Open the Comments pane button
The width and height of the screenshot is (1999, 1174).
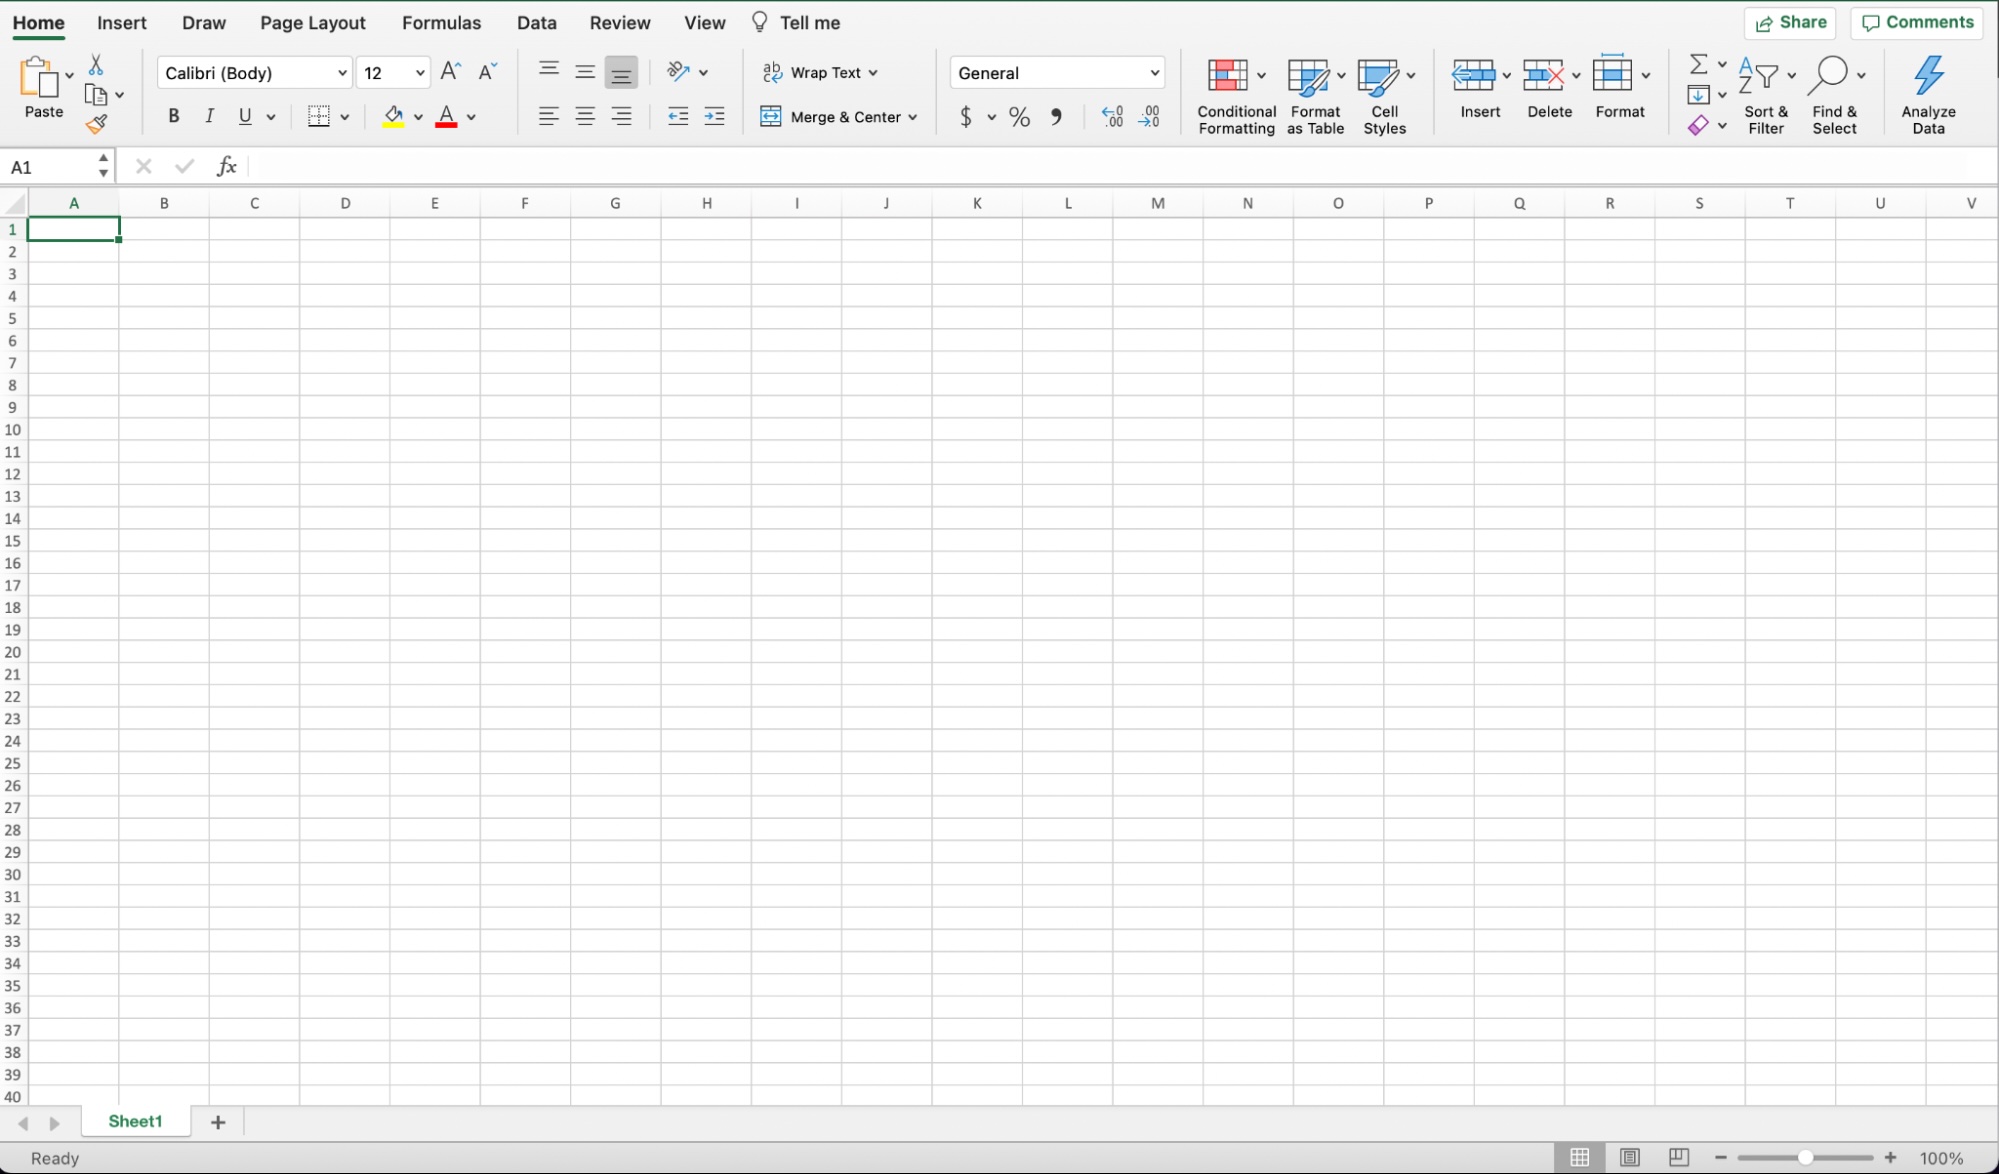pos(1917,22)
